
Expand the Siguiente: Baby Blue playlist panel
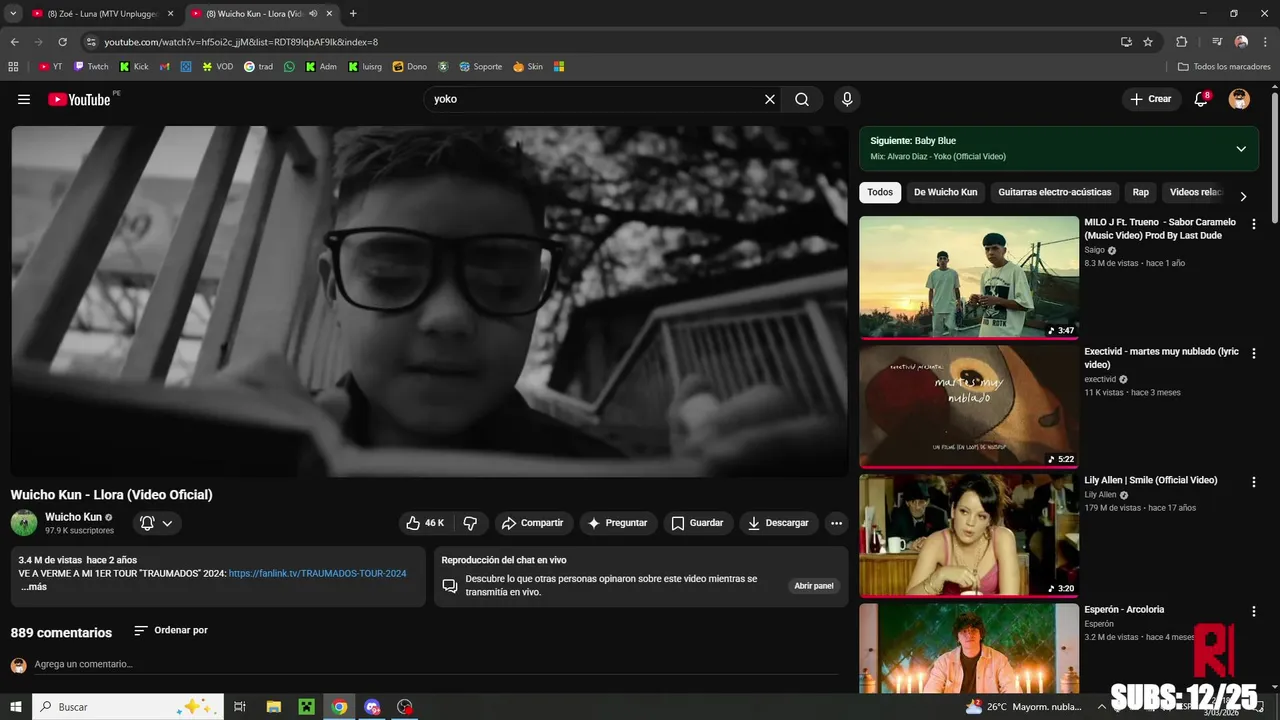click(1241, 149)
